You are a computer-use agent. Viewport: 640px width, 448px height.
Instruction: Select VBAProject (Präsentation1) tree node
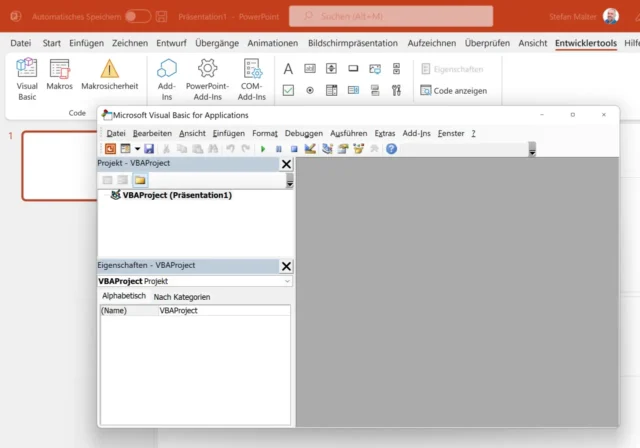pos(177,196)
